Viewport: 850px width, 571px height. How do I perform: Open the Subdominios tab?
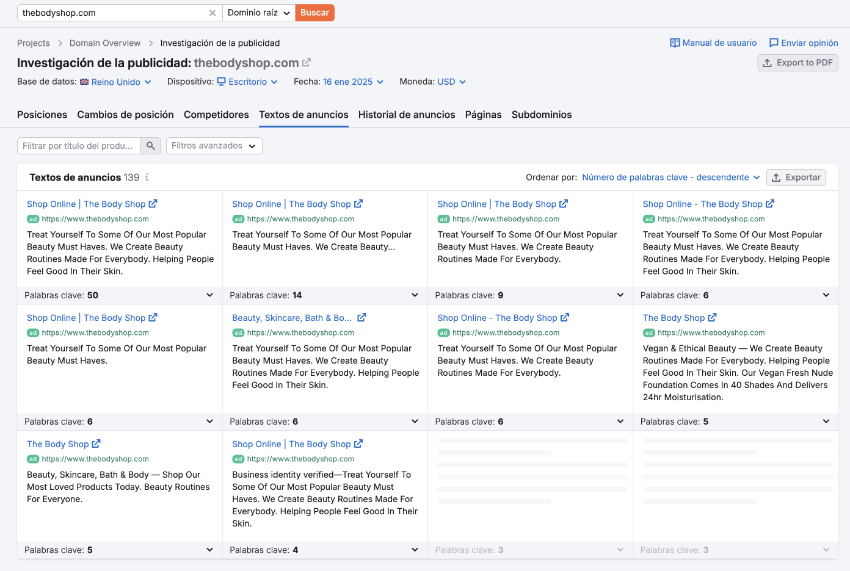click(x=542, y=115)
